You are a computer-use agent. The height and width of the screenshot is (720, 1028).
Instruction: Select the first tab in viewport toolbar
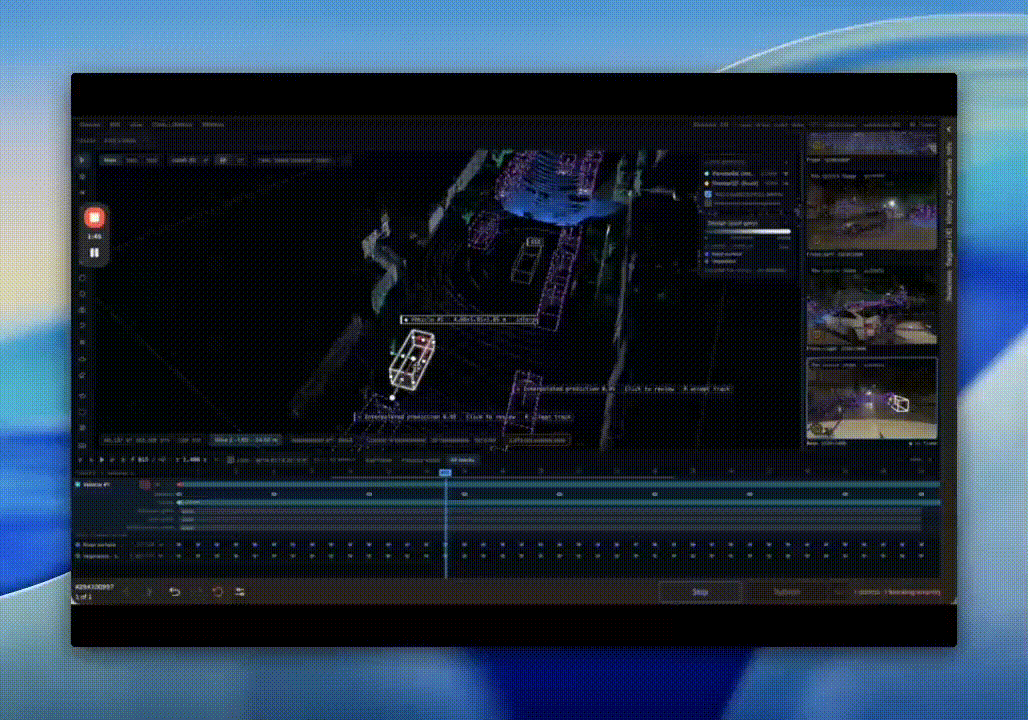pos(110,160)
